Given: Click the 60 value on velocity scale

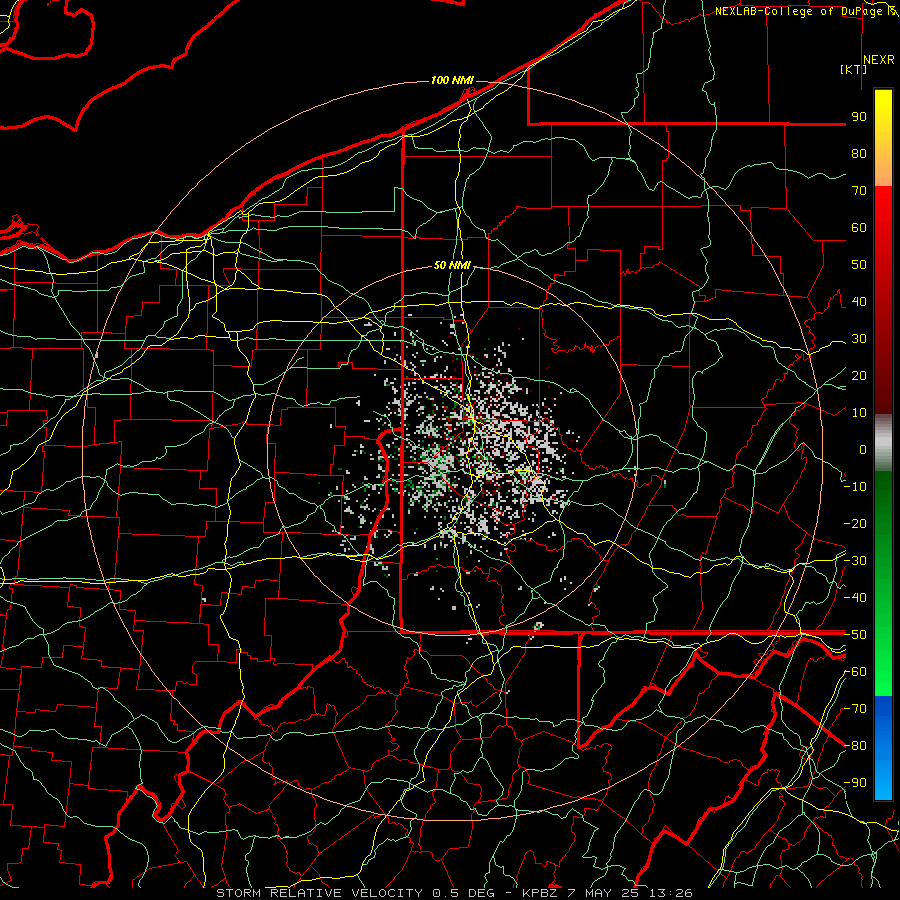Looking at the screenshot, I should point(859,227).
